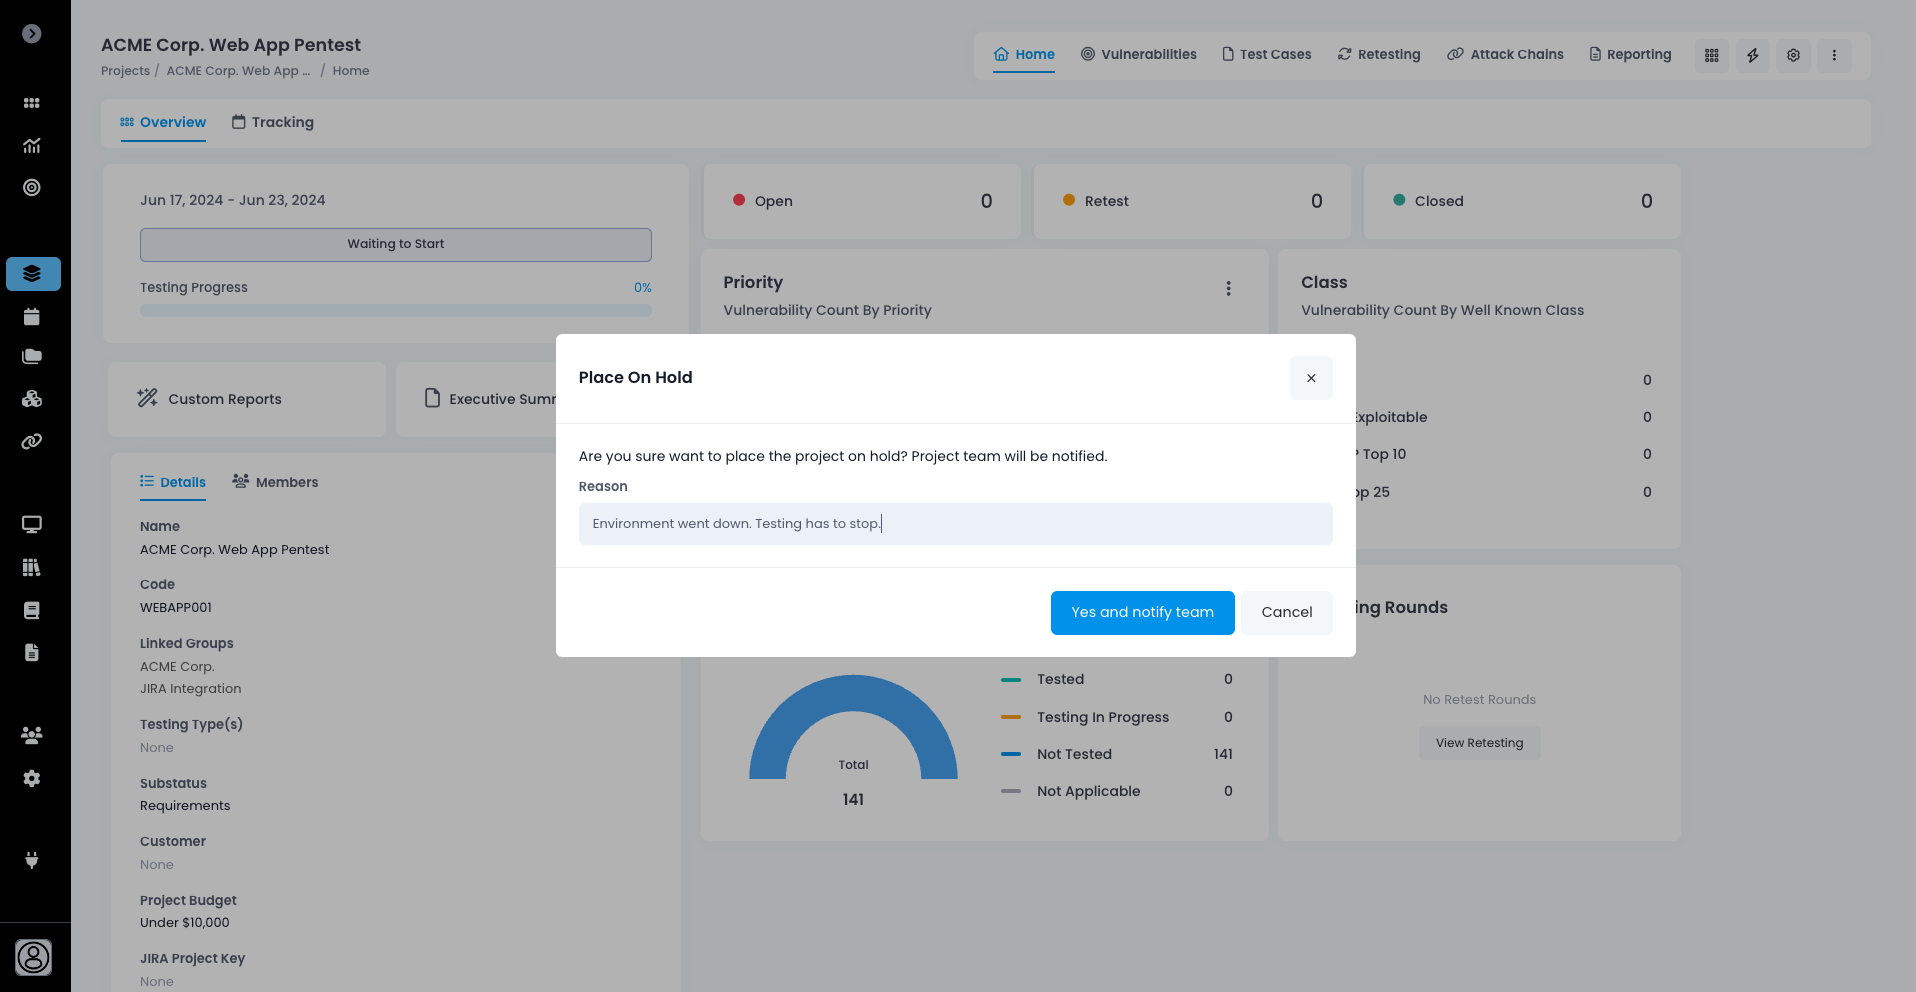Switch to the Tracking tab

pos(273,122)
